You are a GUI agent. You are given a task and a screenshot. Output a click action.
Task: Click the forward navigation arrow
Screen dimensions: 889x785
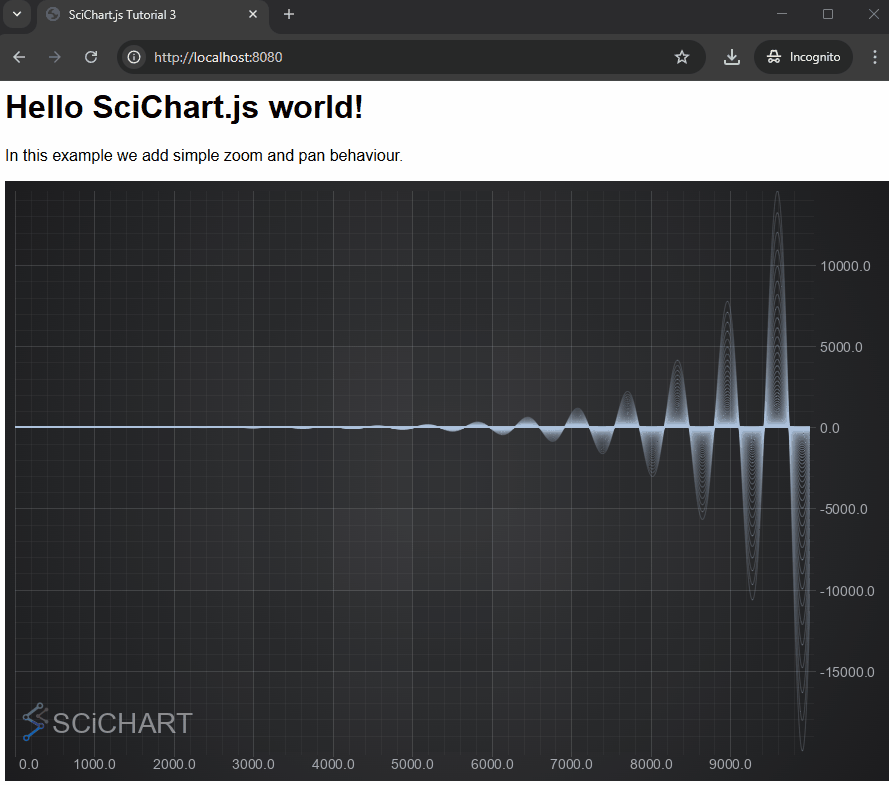tap(54, 57)
